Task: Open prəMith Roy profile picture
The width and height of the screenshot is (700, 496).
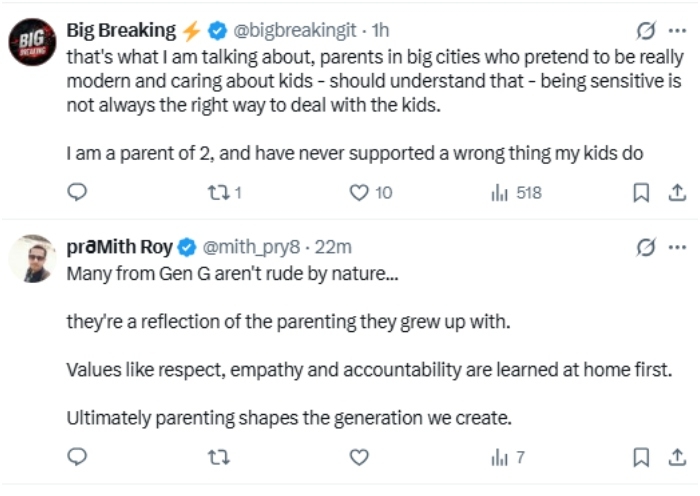Action: click(33, 258)
